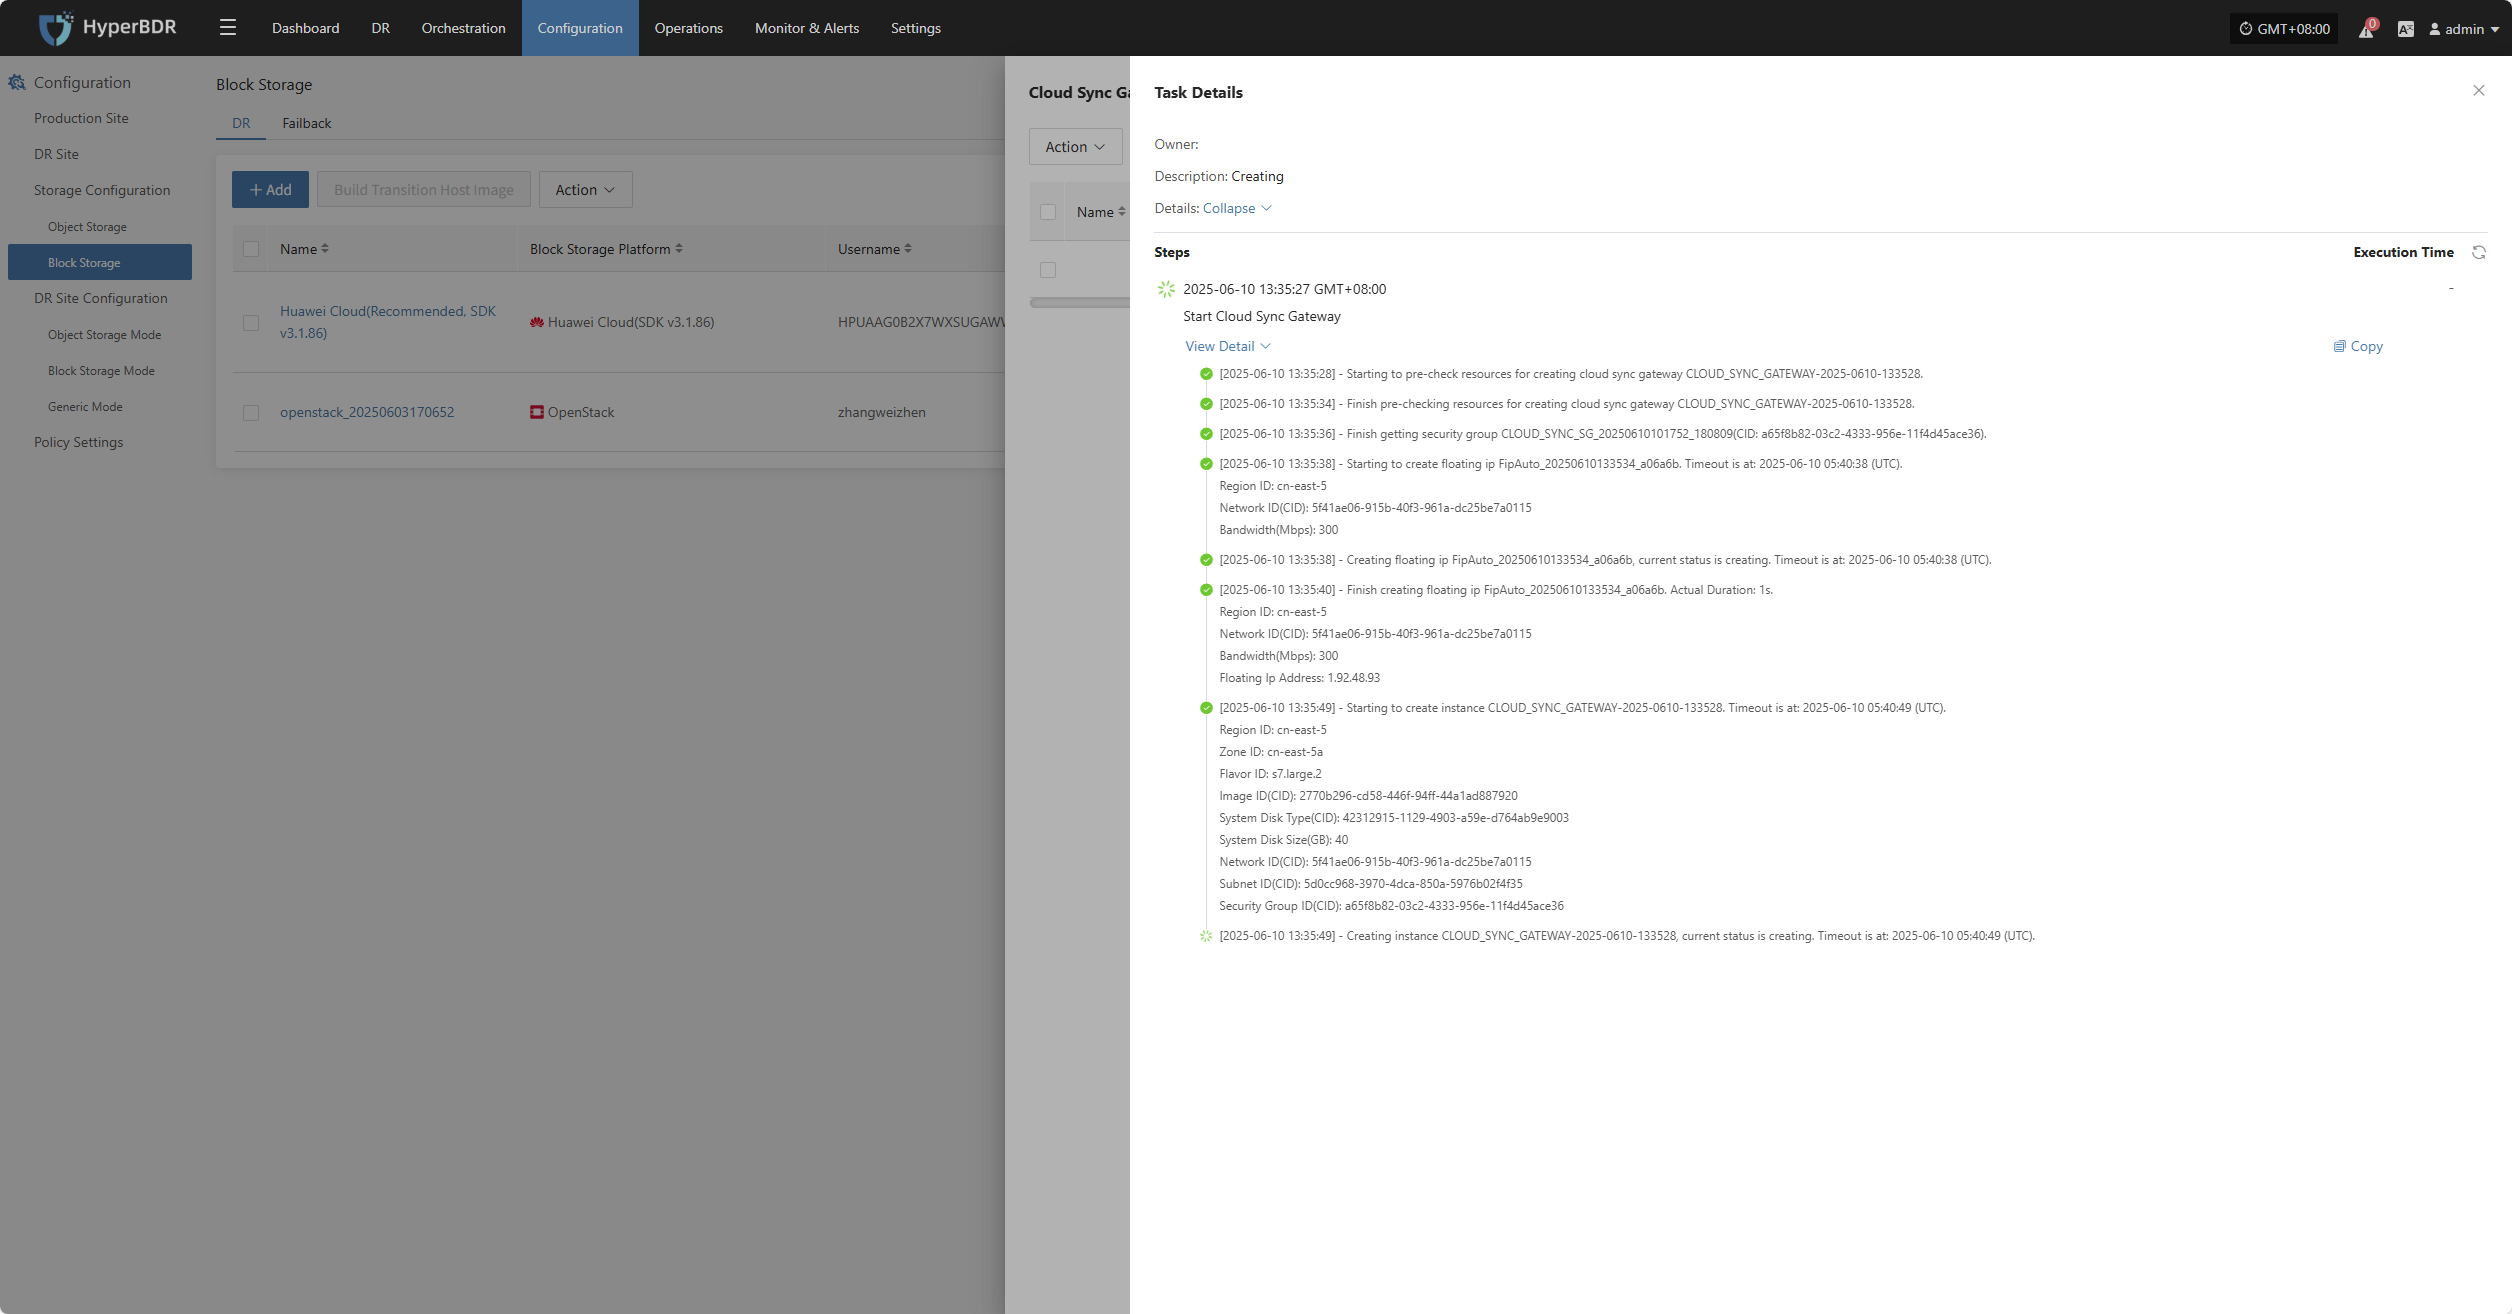
Task: Click the Username column sort icon
Action: (x=908, y=248)
